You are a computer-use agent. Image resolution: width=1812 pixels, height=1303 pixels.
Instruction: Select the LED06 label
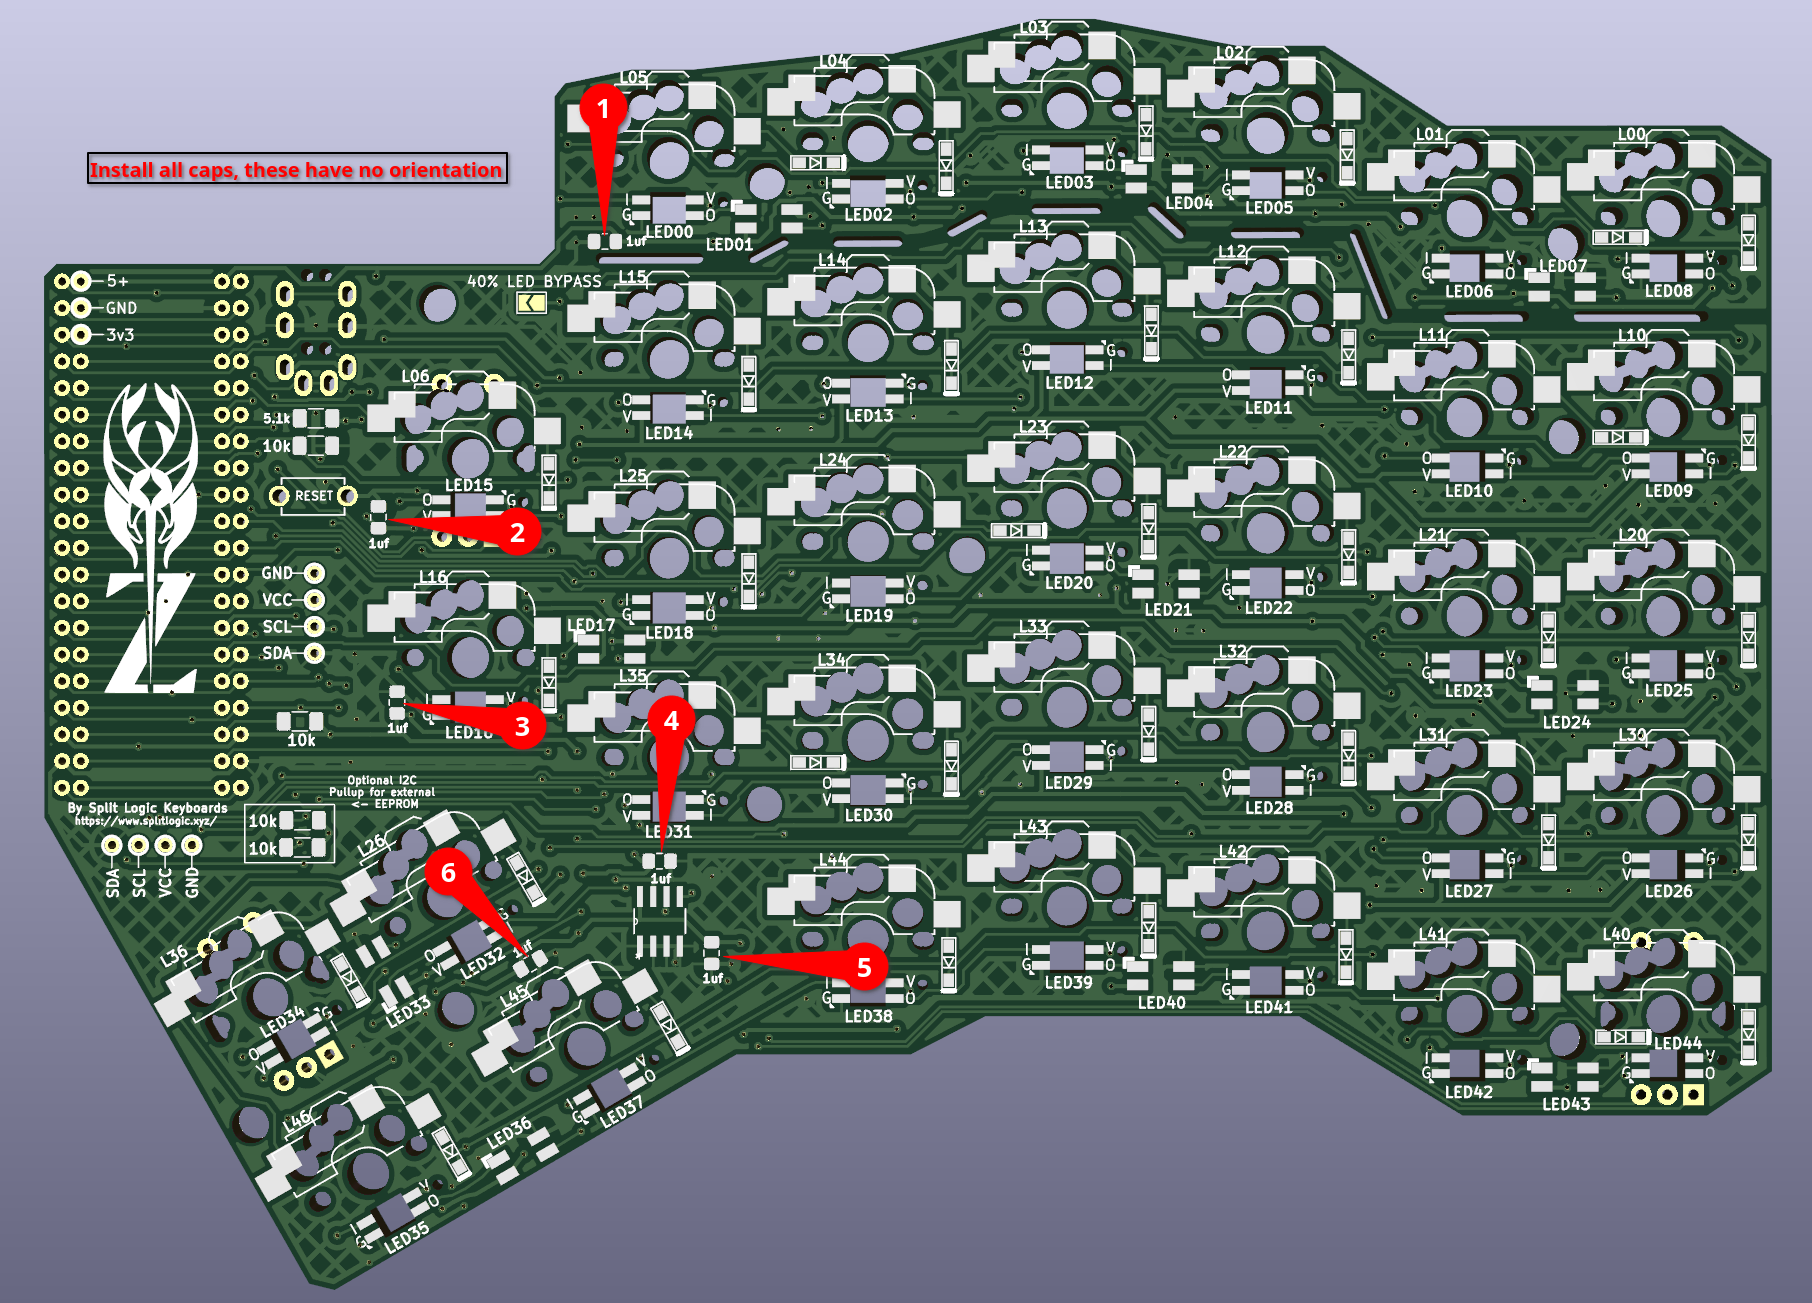click(1469, 291)
